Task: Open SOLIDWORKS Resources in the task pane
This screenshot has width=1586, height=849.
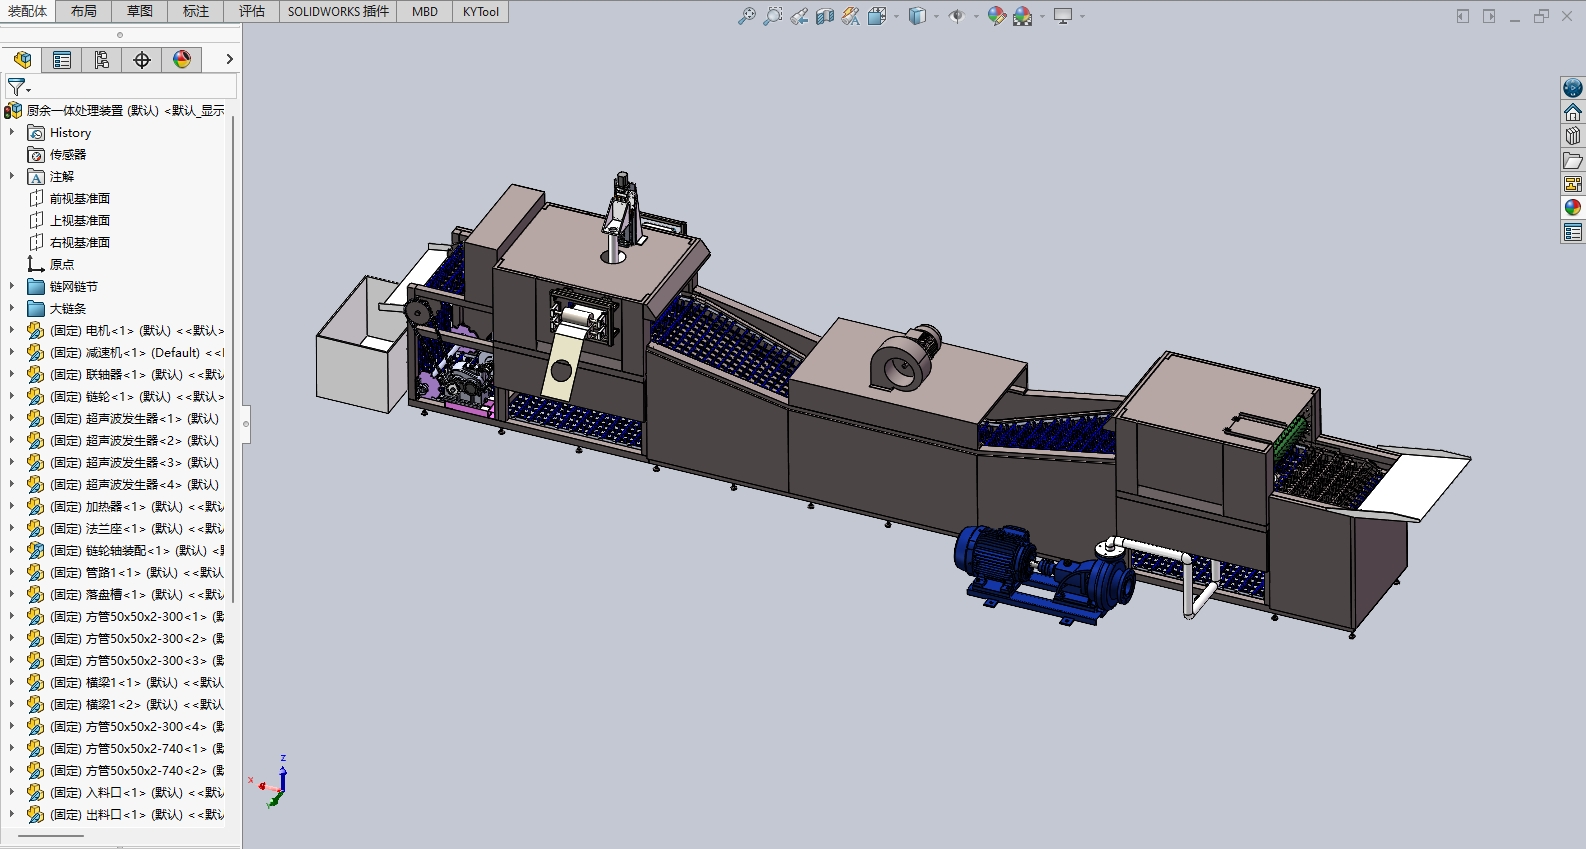Action: pyautogui.click(x=1573, y=88)
